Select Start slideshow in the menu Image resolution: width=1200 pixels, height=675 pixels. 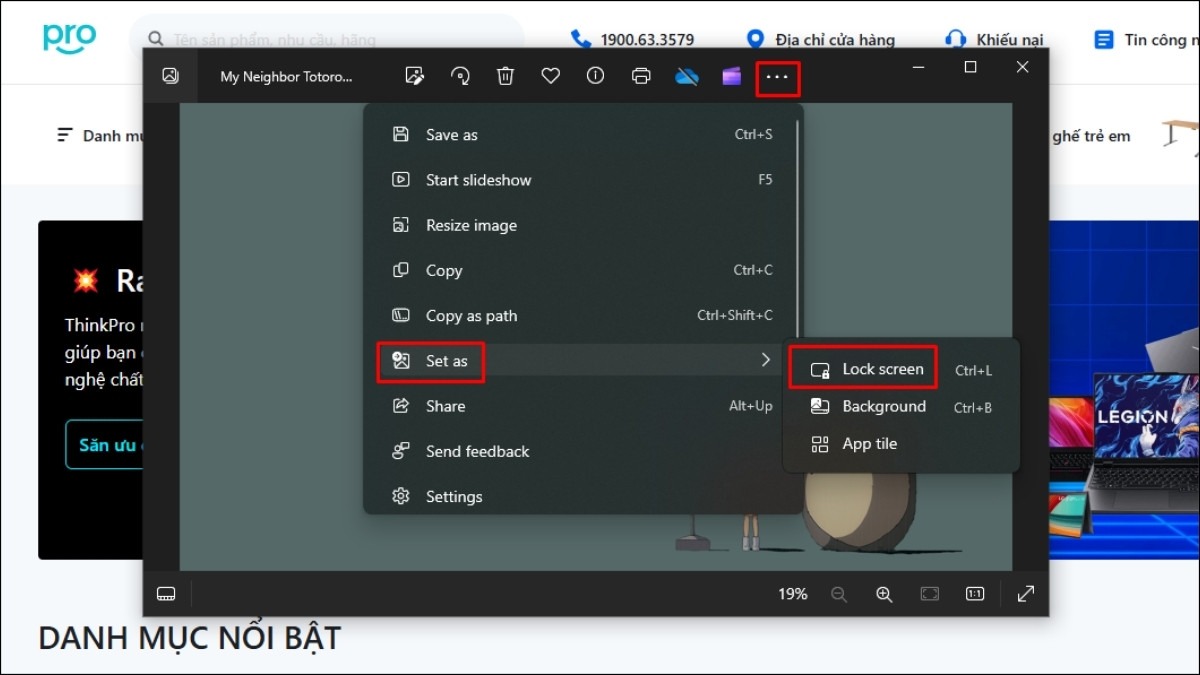583,180
